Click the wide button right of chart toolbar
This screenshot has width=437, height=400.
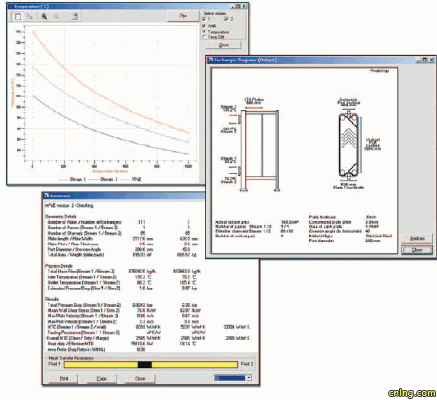183,16
